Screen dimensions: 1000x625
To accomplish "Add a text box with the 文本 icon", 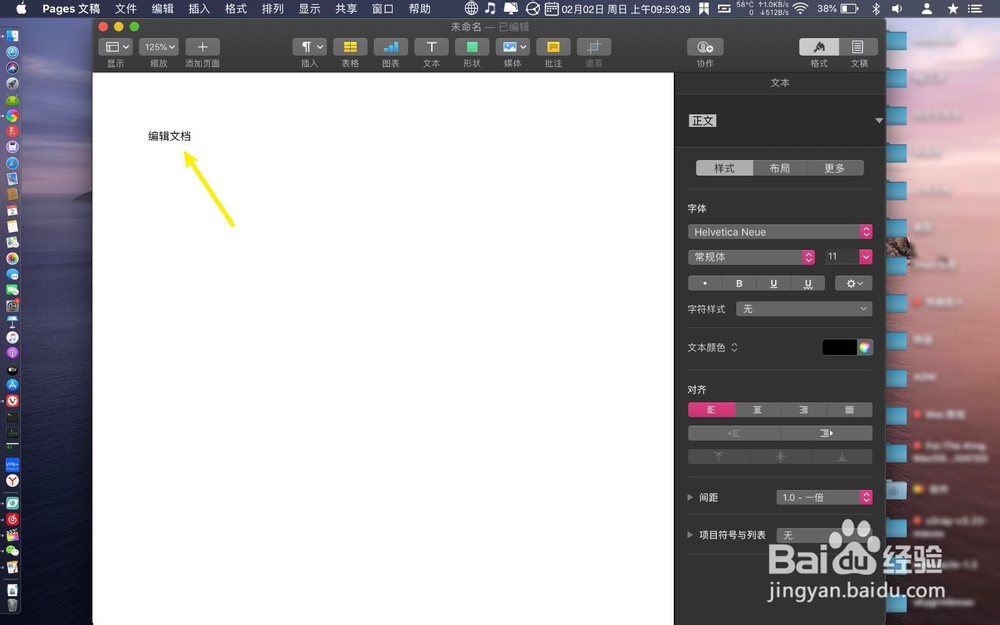I will [x=431, y=47].
